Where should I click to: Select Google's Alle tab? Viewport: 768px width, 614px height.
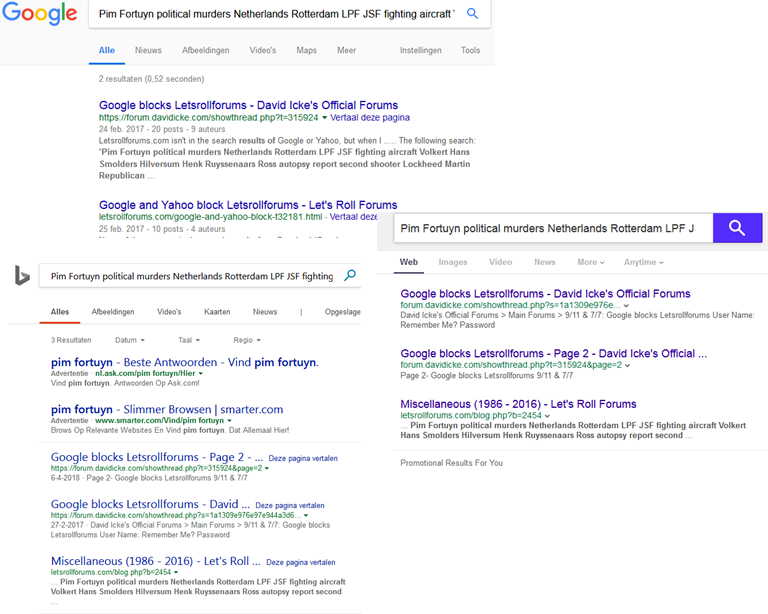[x=107, y=50]
